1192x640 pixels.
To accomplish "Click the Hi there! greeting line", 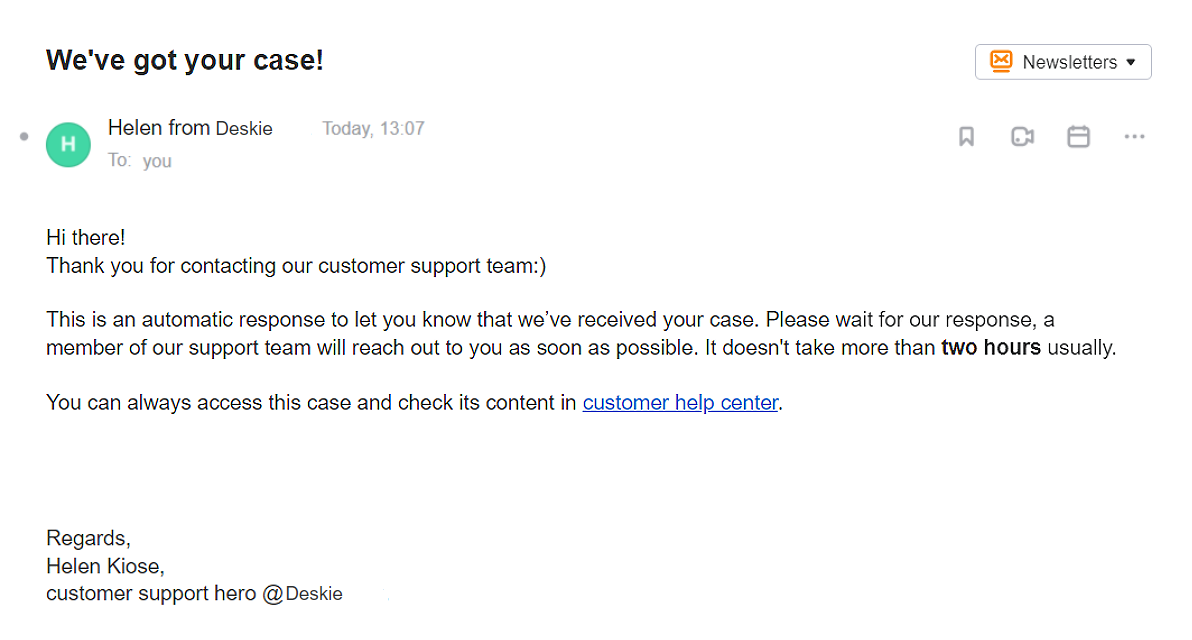I will (86, 238).
